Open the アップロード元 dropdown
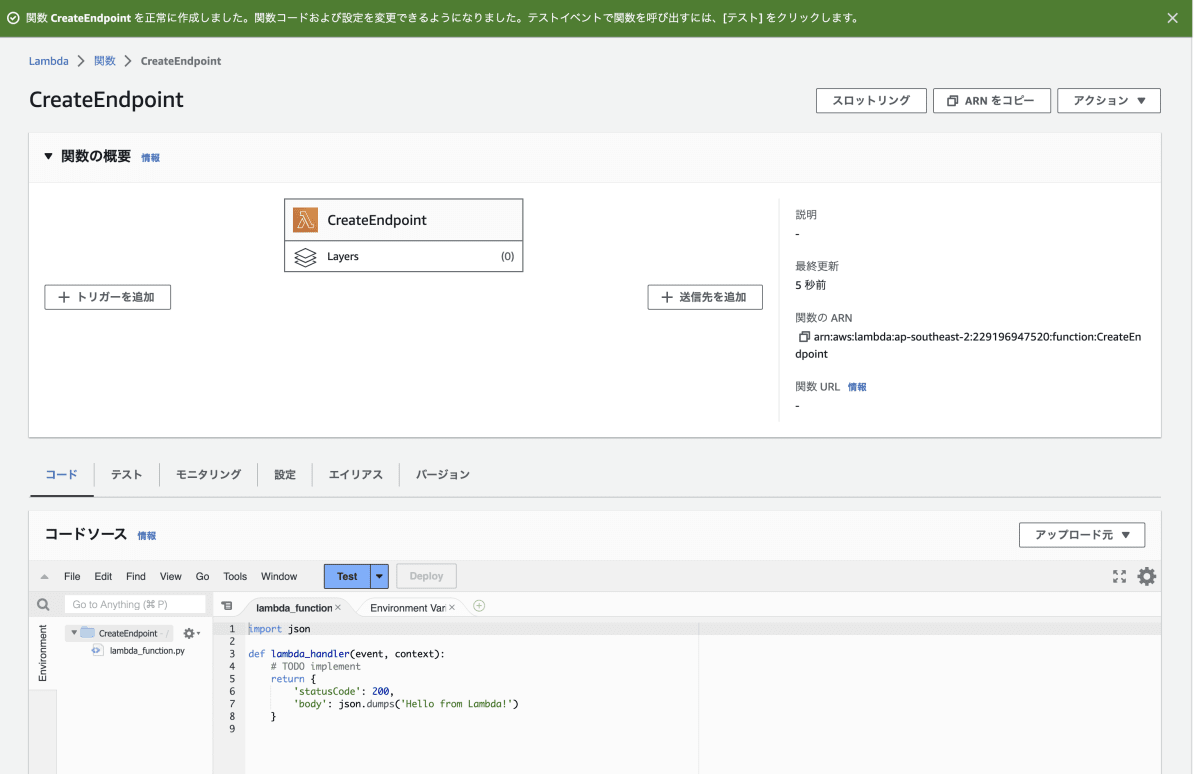 tap(1082, 535)
